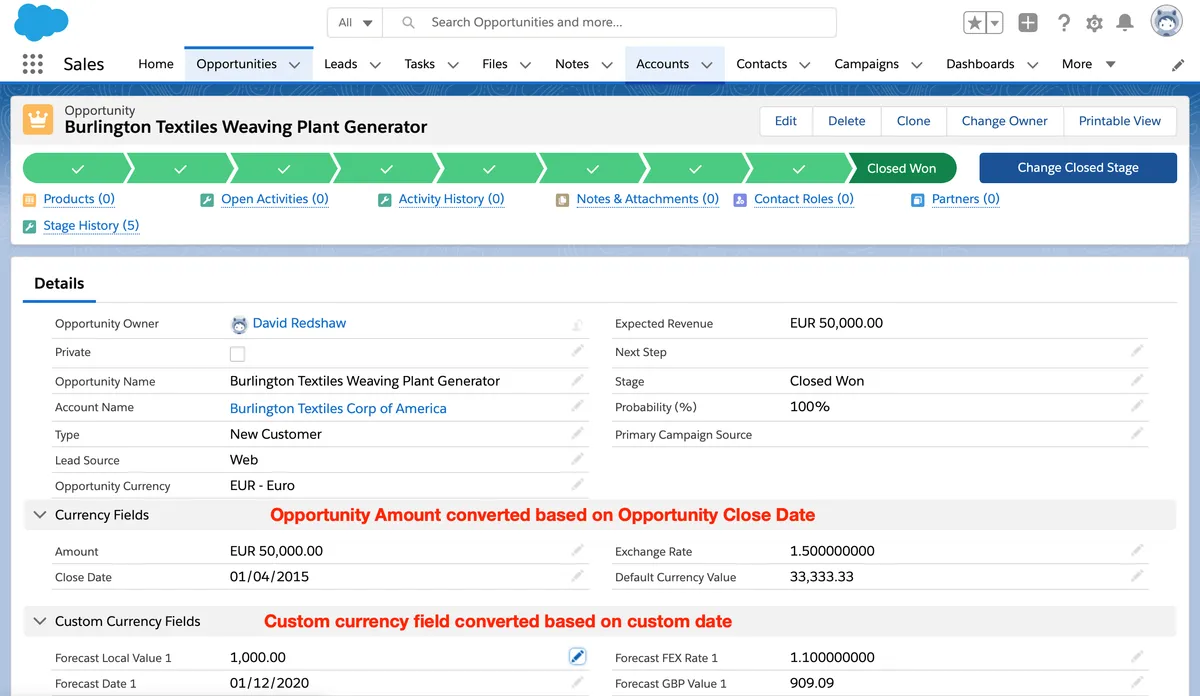This screenshot has height=696, width=1200.
Task: Go to the Home tab
Action: pyautogui.click(x=156, y=64)
